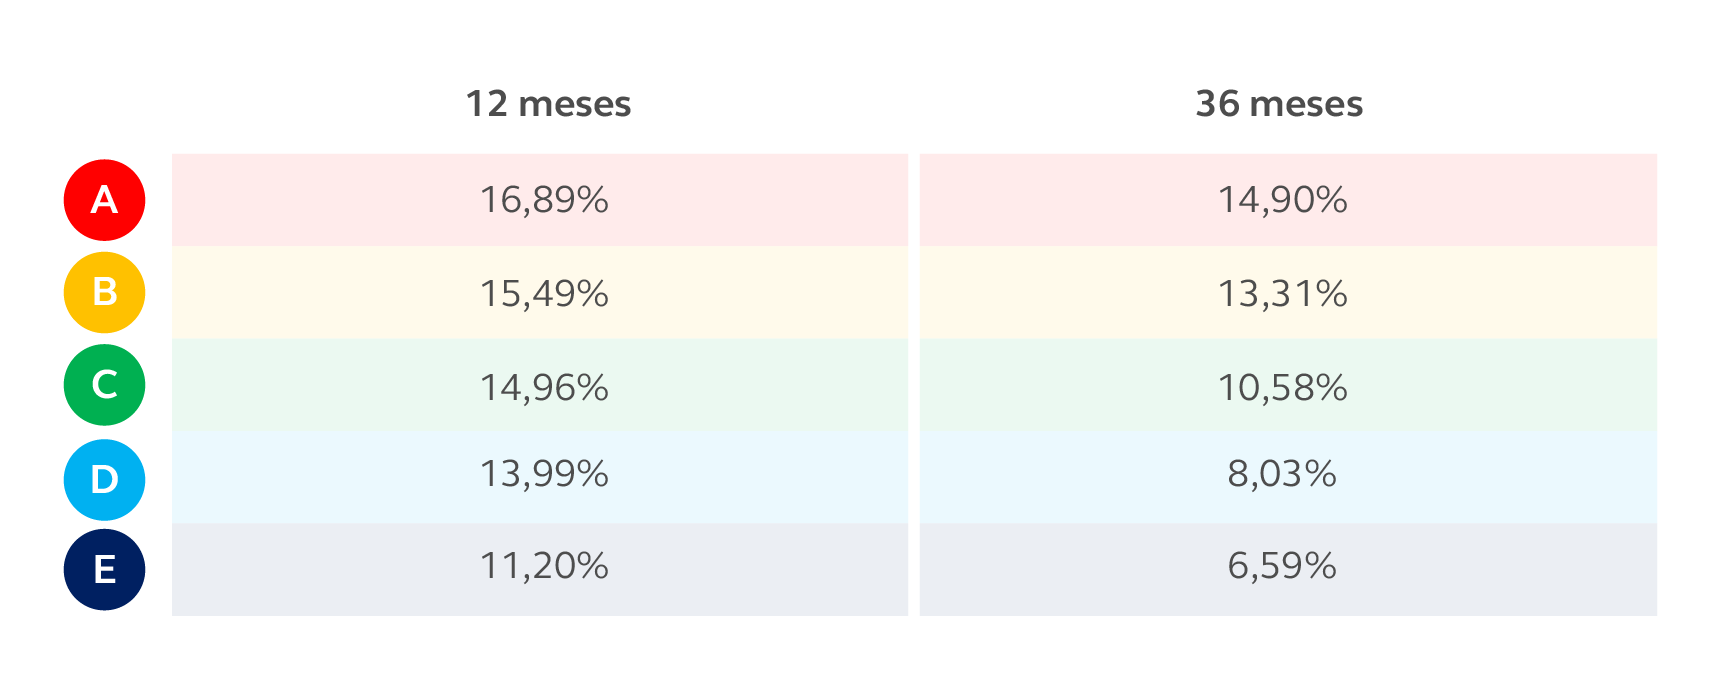Click the 11,20% cell in row E
The width and height of the screenshot is (1727, 686).
544,566
